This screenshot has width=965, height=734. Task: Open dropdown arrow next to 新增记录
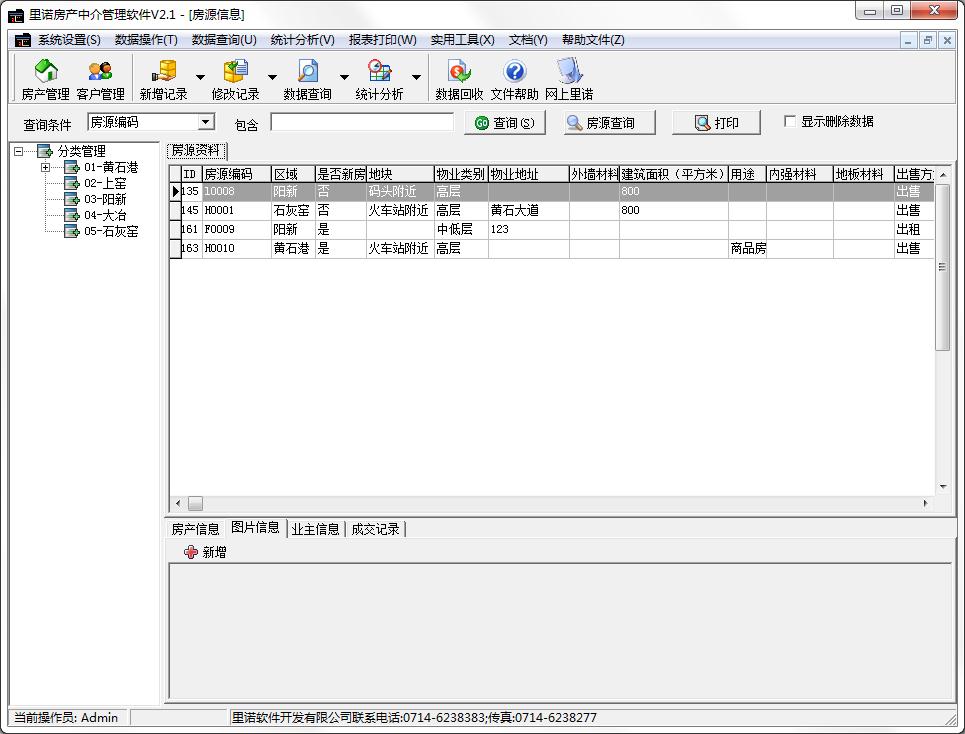(200, 77)
